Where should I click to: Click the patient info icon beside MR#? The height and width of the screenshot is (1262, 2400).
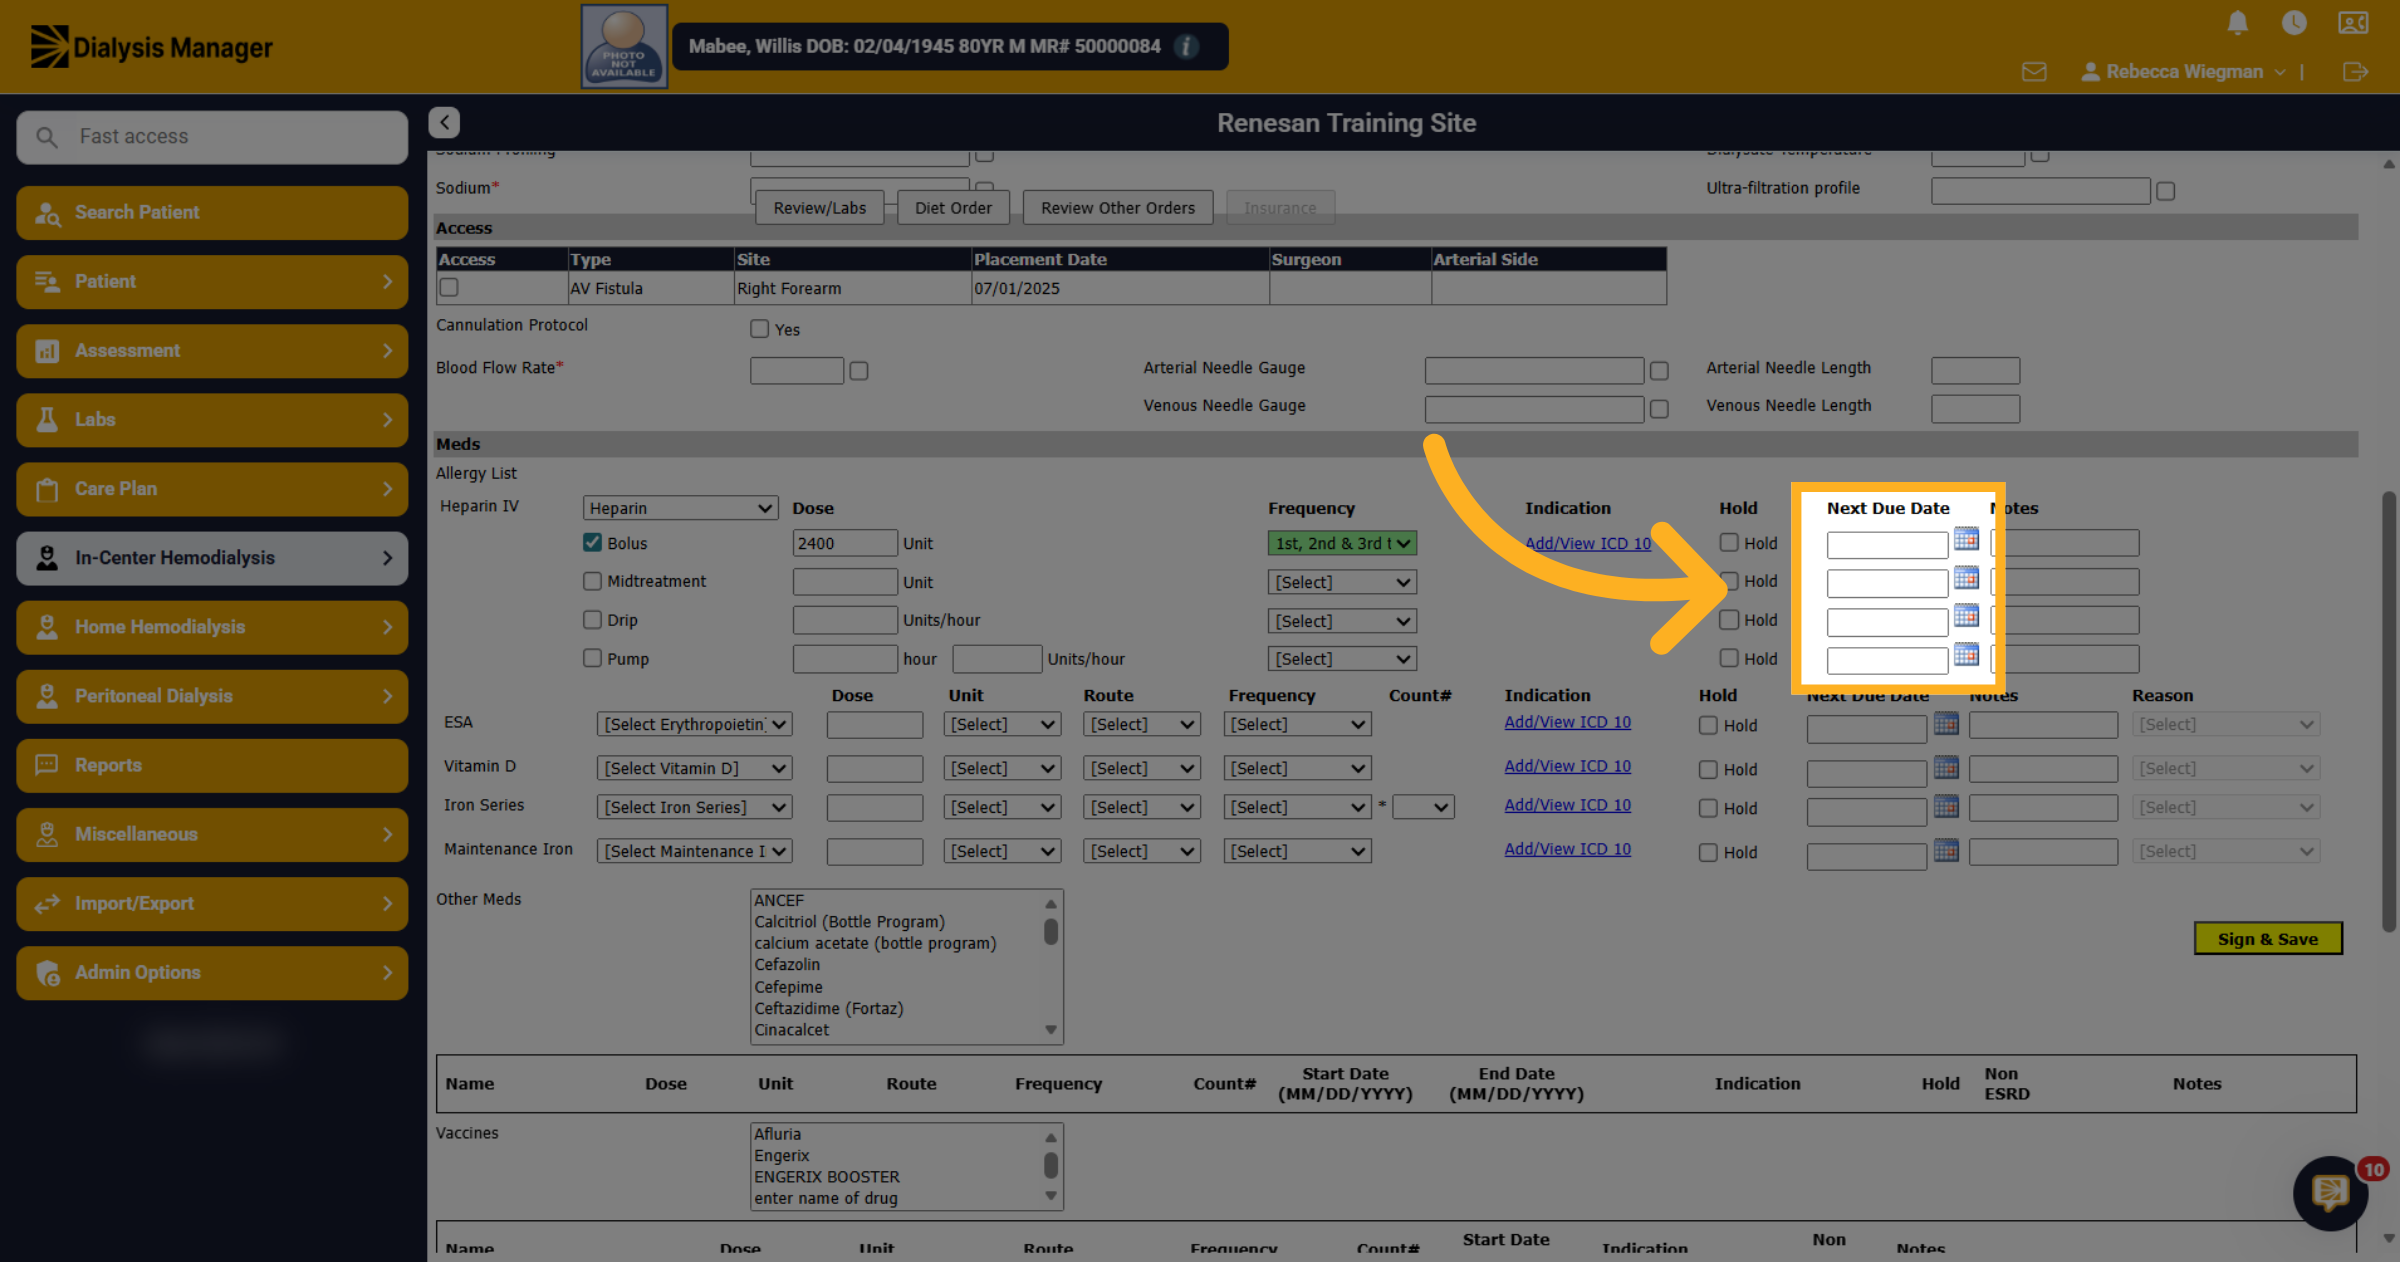pos(1186,46)
